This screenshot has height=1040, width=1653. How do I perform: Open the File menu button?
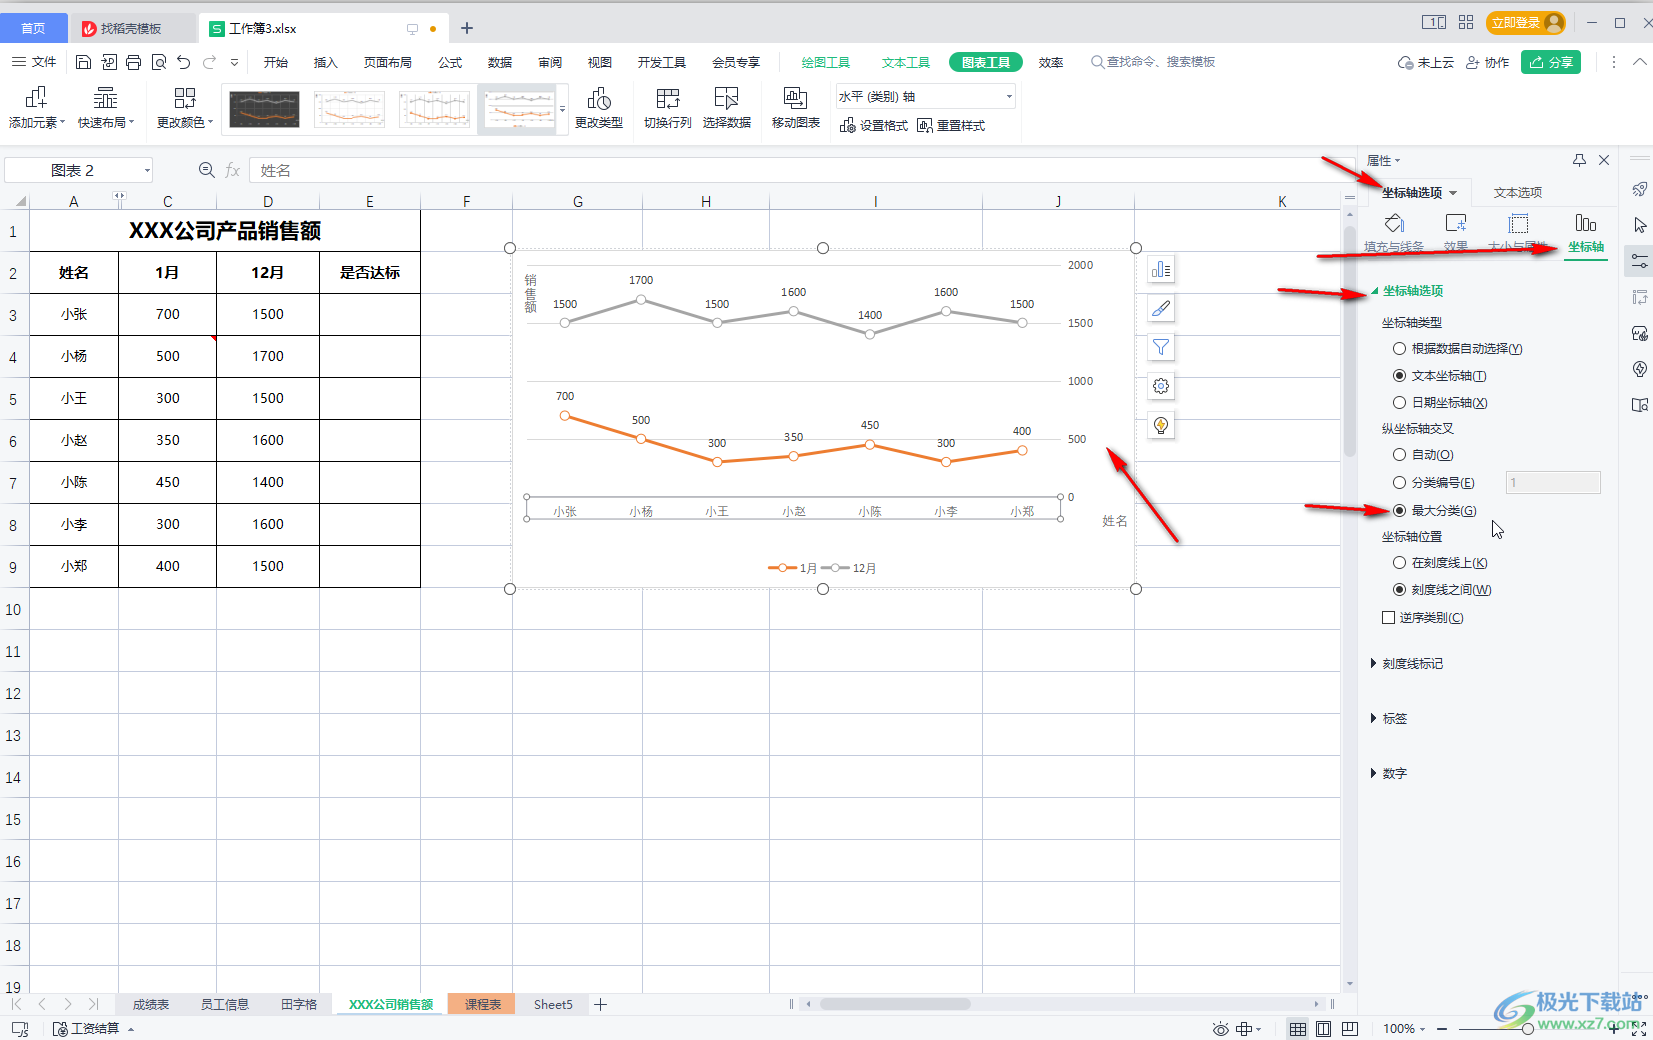point(34,62)
